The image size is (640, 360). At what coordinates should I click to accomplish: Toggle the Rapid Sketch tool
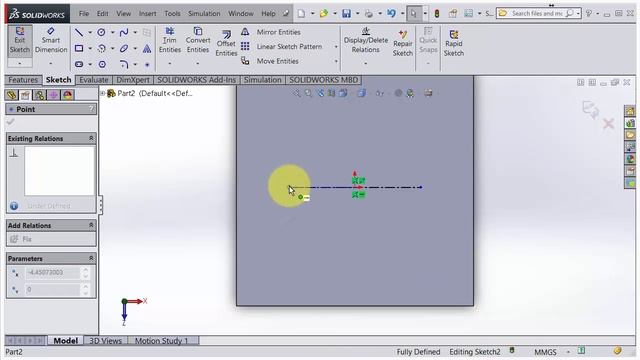(x=453, y=43)
